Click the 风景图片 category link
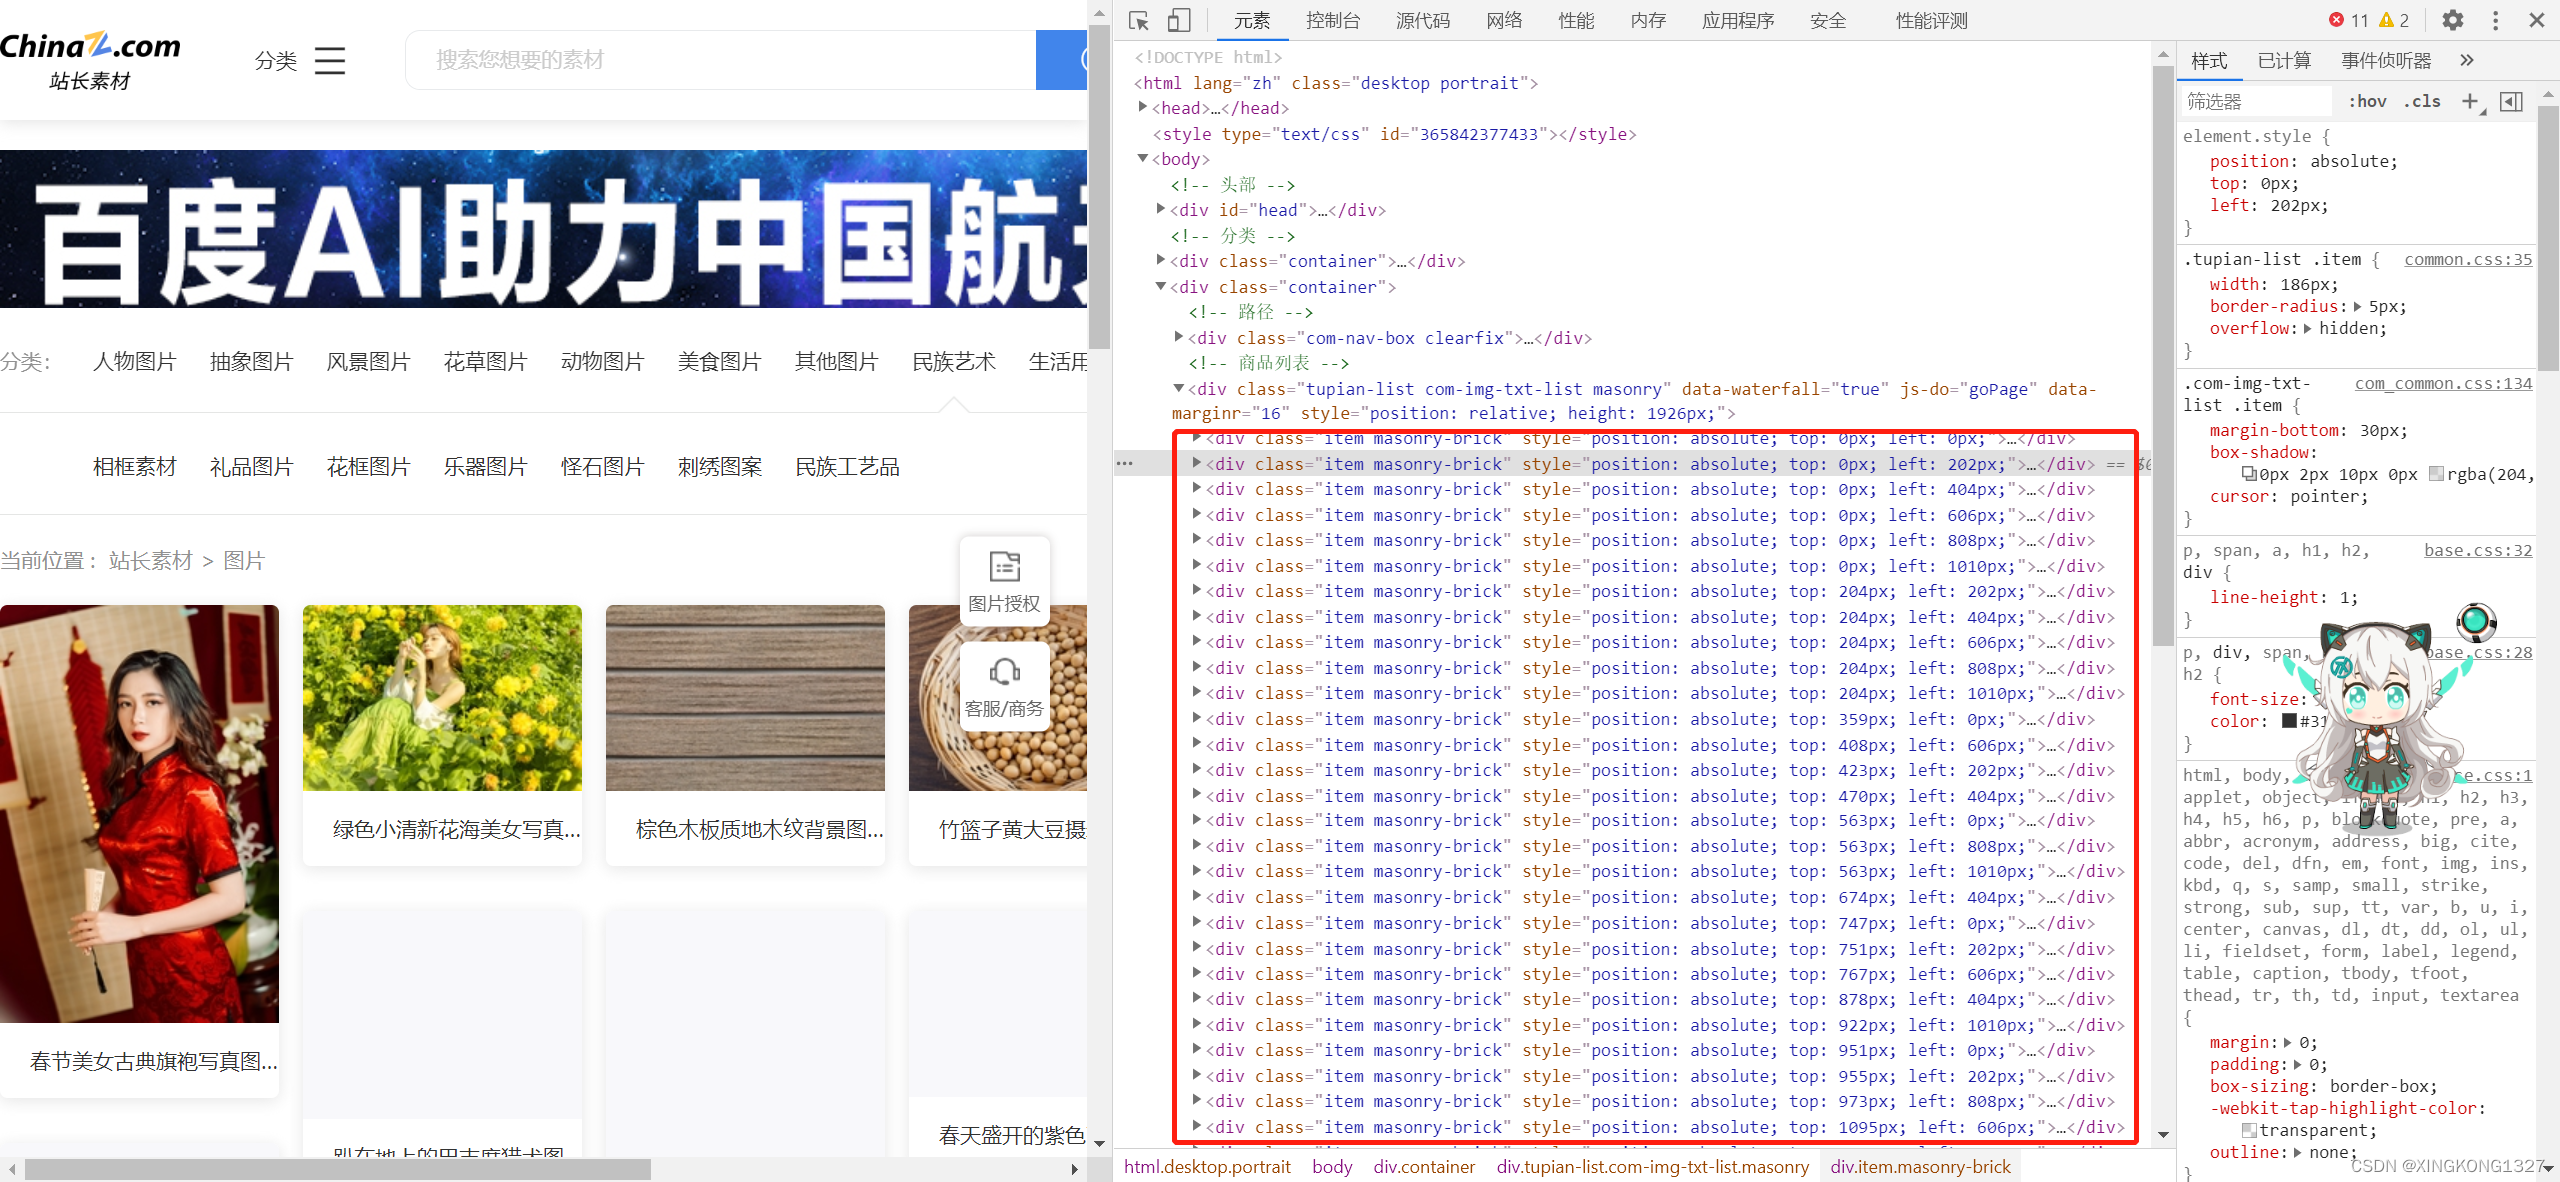The image size is (2560, 1182). pyautogui.click(x=369, y=362)
